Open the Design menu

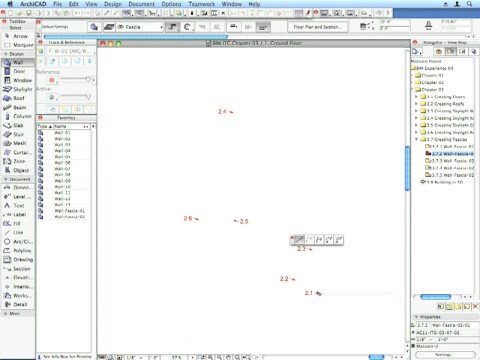(113, 4)
